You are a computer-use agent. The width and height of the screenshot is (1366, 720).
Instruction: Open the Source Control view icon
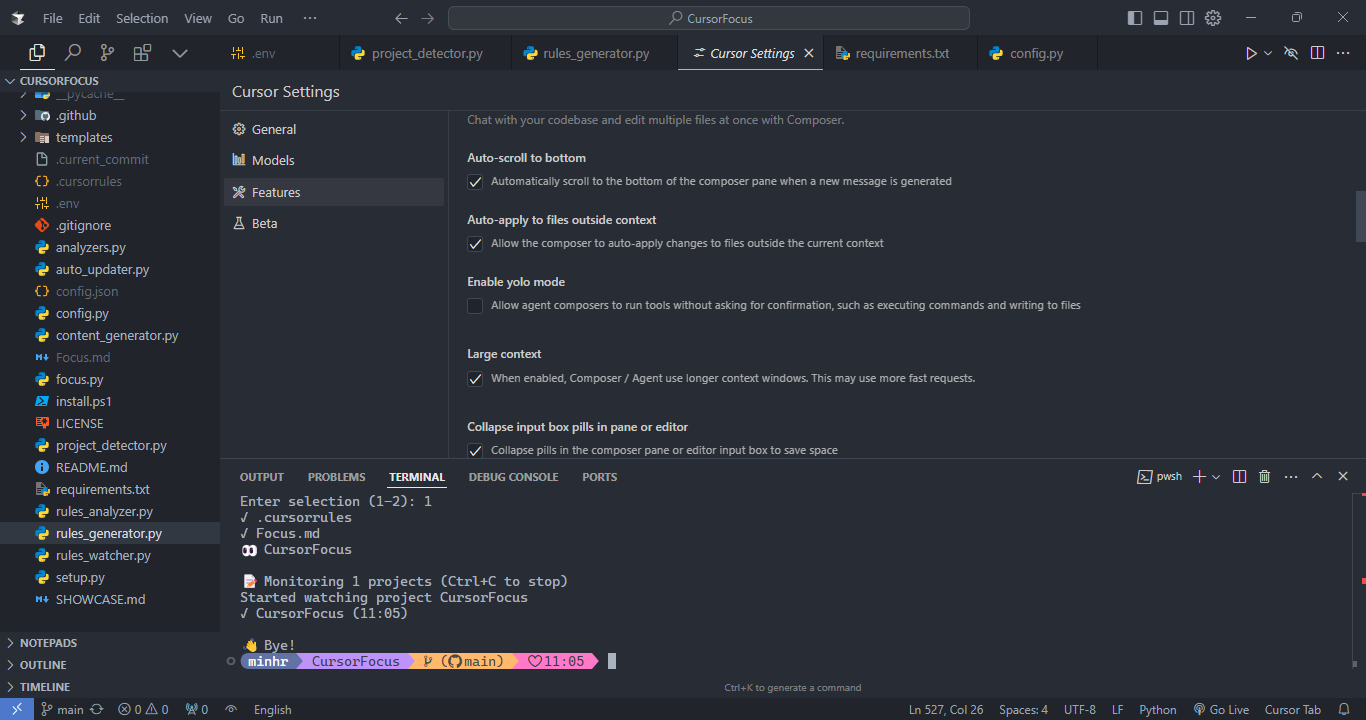(x=107, y=53)
